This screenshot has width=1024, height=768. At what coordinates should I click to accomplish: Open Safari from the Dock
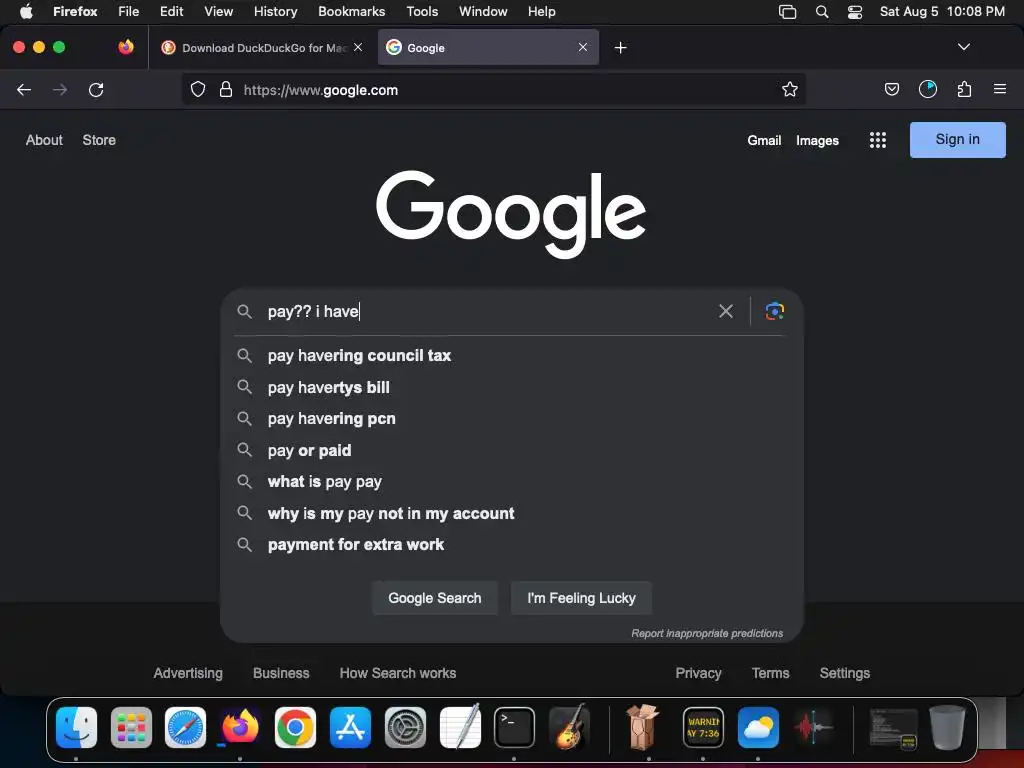tap(185, 727)
